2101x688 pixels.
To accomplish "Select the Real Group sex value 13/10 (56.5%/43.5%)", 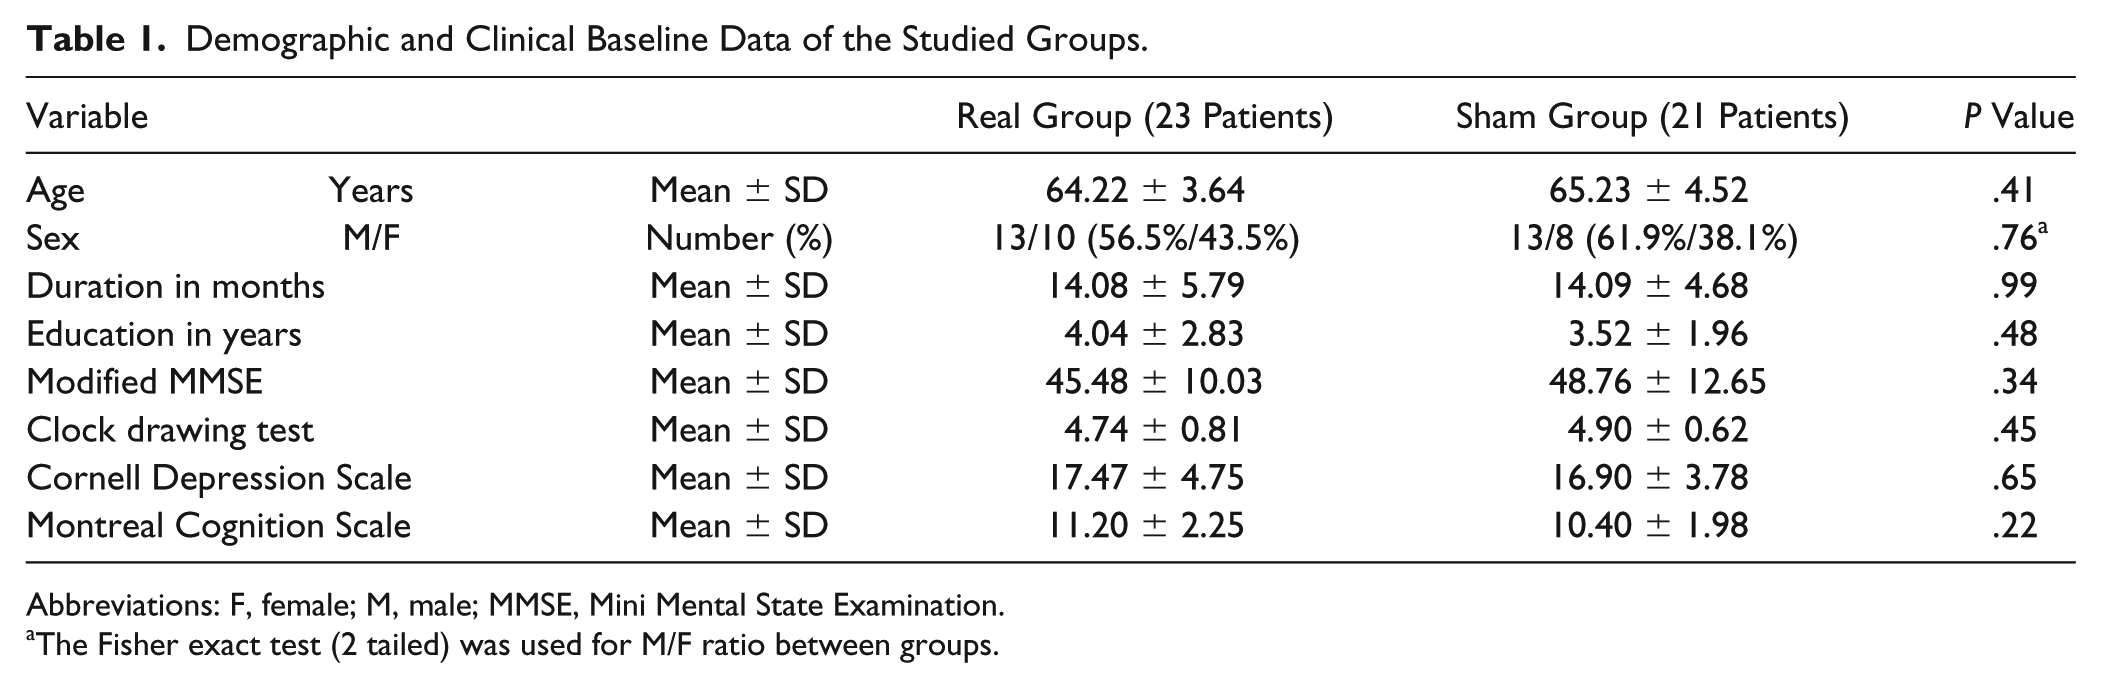I will click(x=1145, y=238).
